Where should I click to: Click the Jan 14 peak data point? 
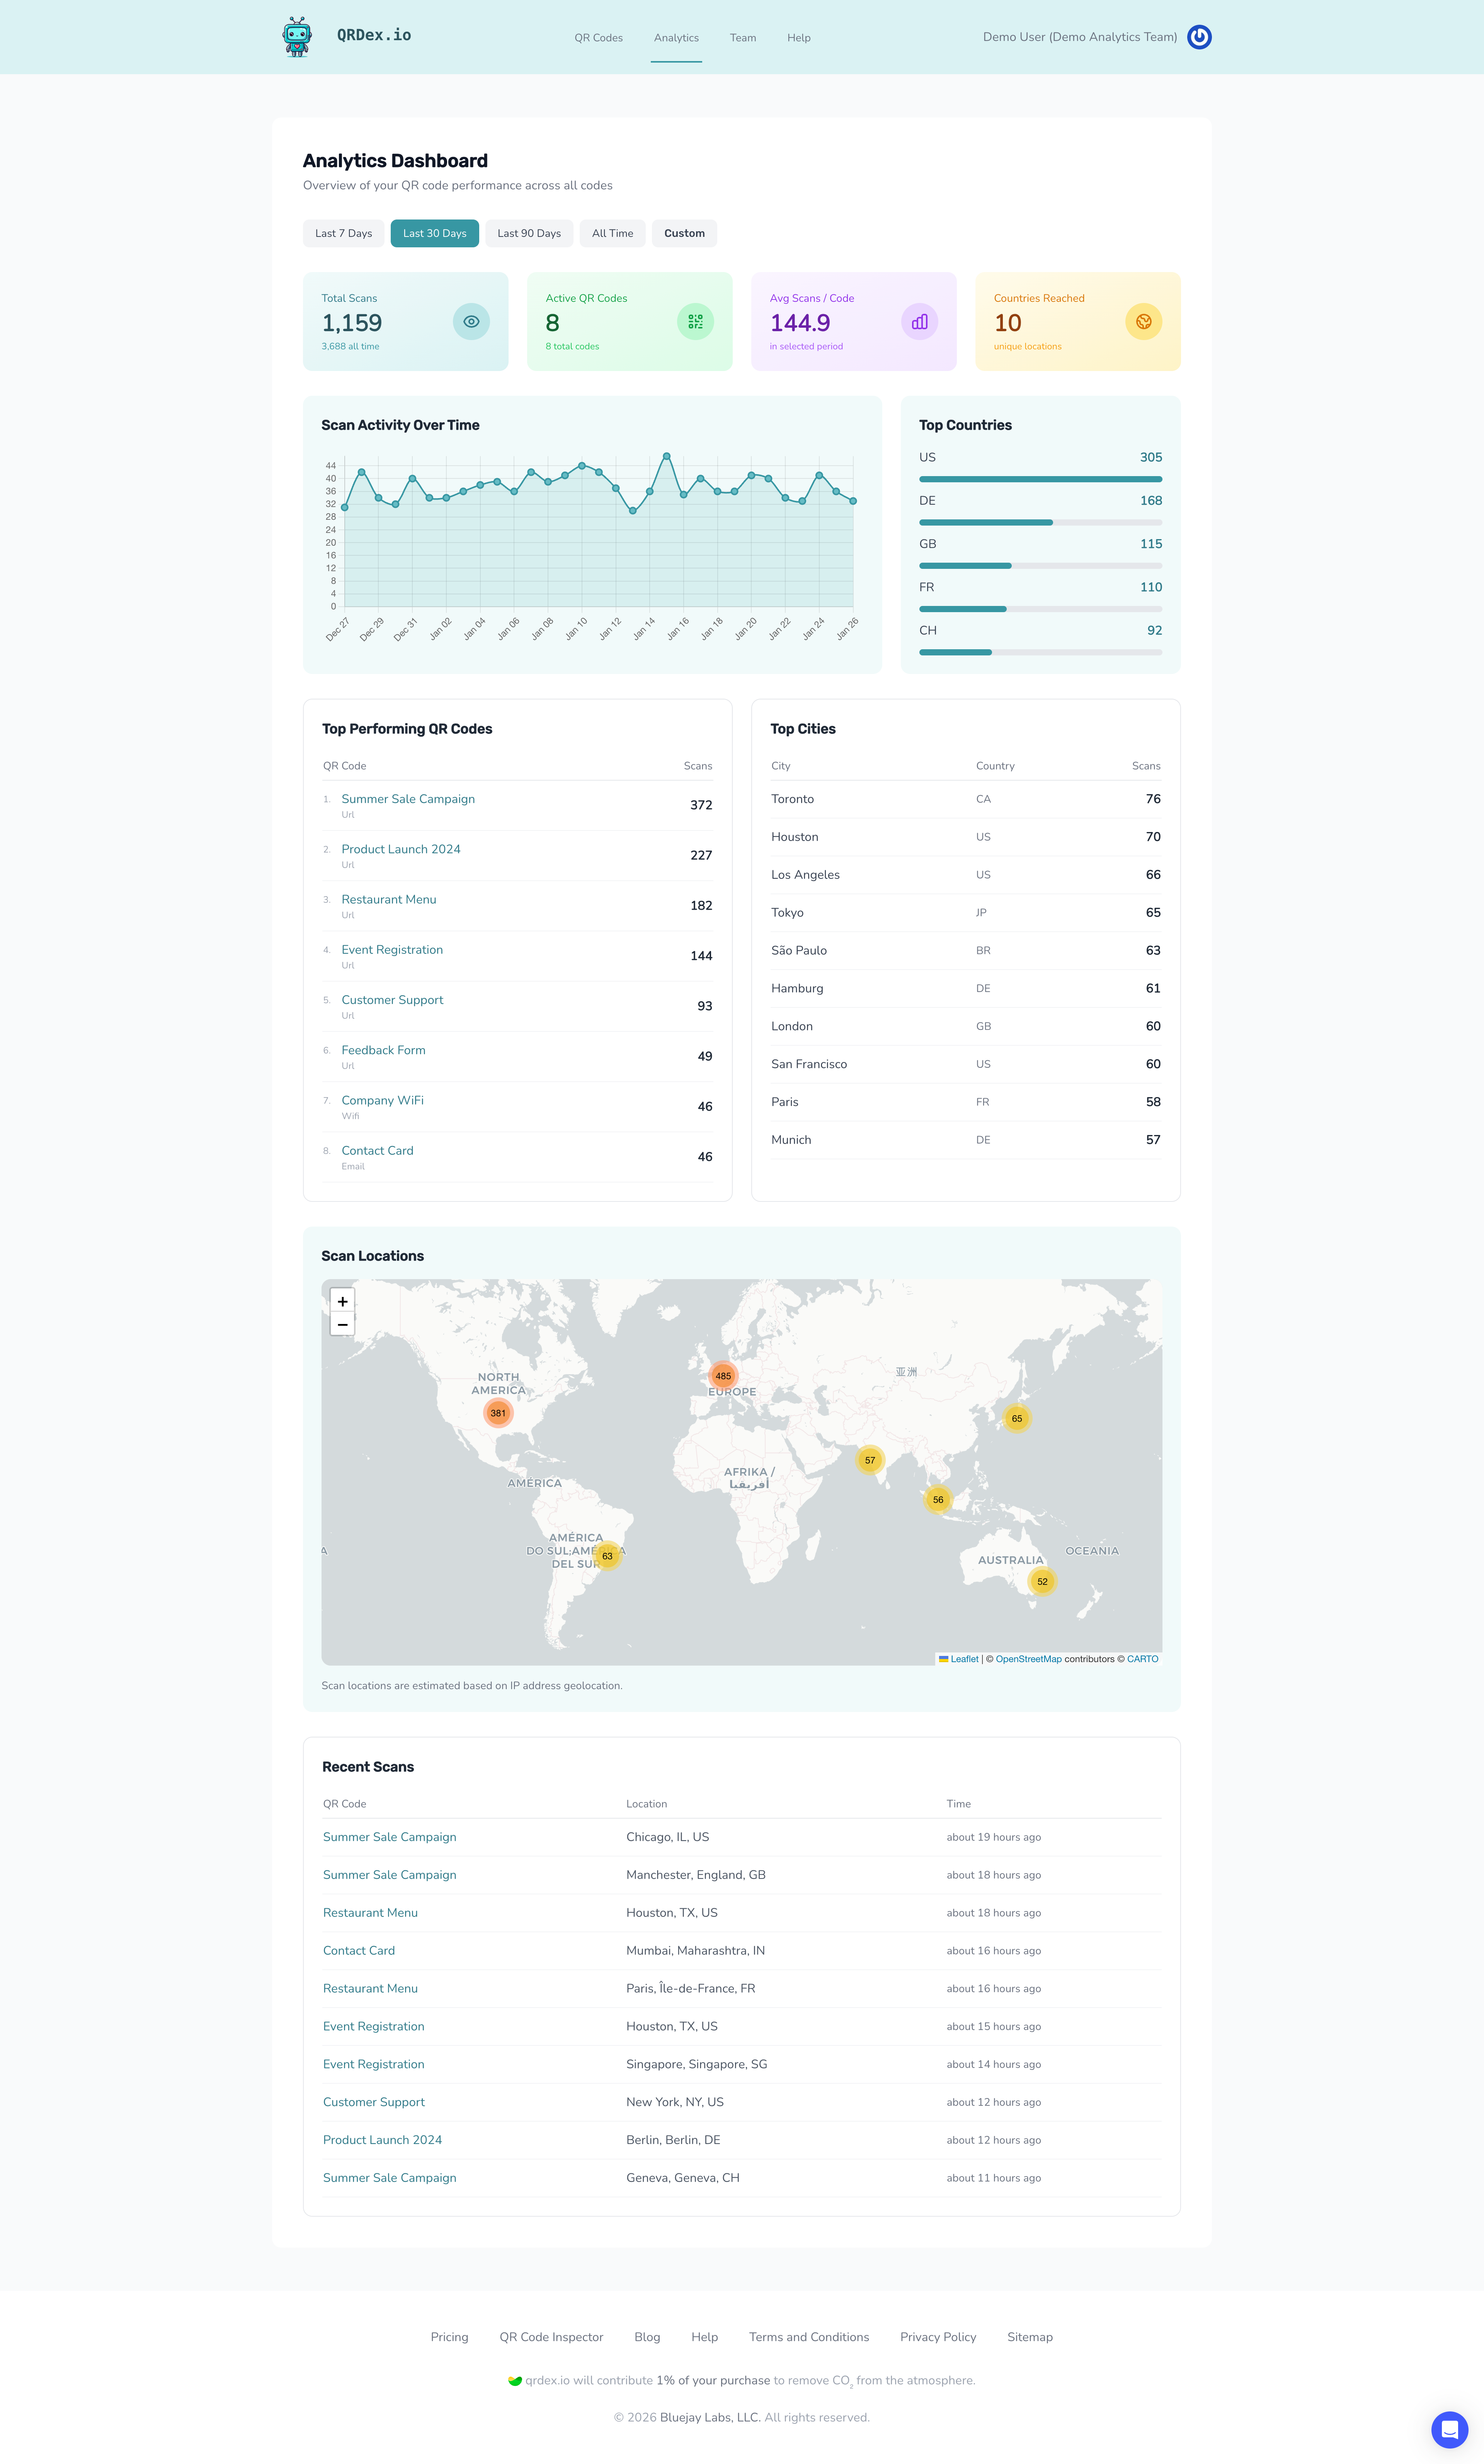tap(667, 456)
